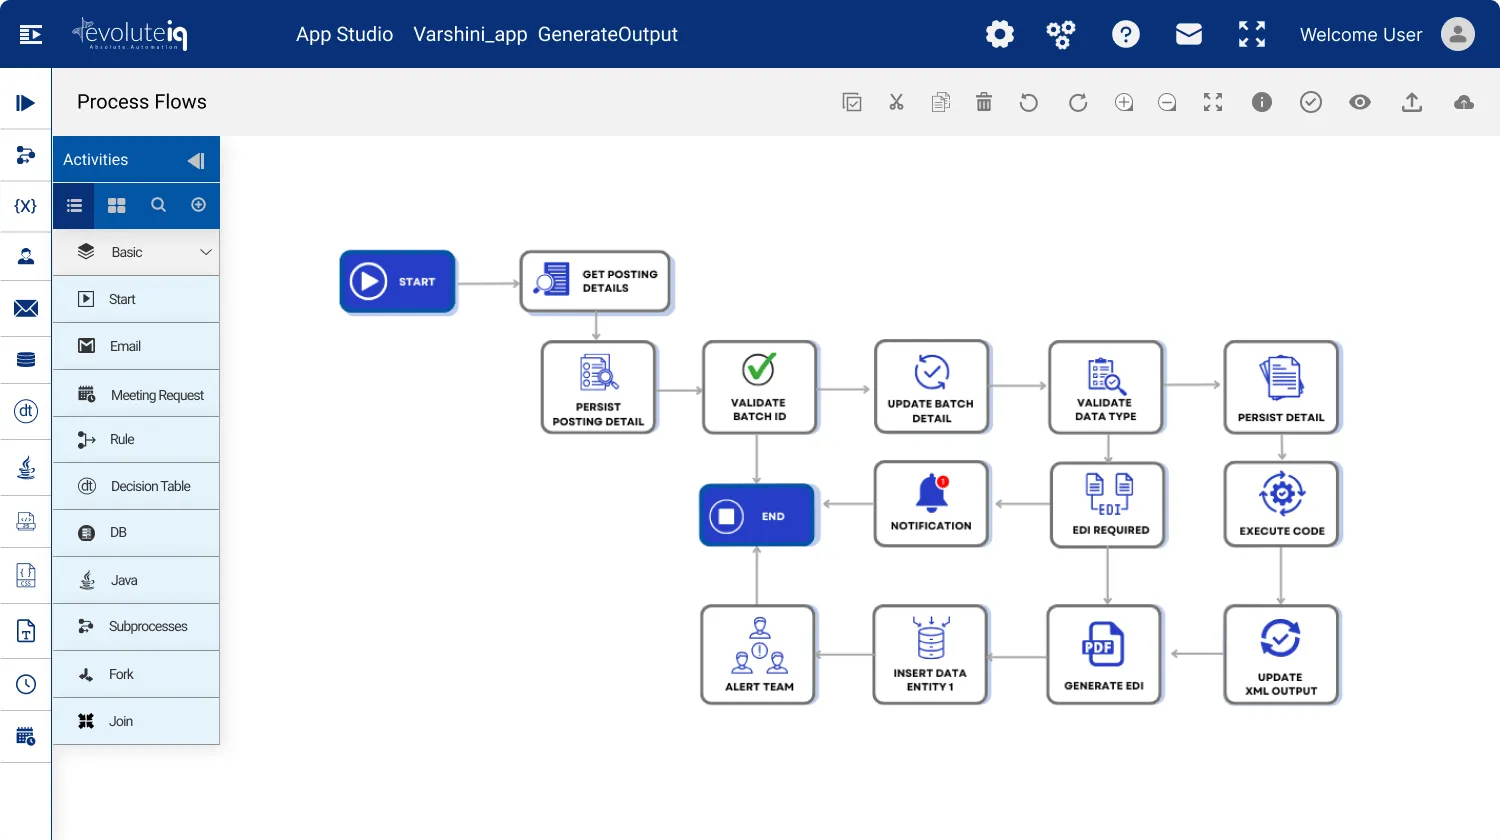Zoom in on the process flow canvas
Screen dimensions: 1500x840
point(1124,101)
